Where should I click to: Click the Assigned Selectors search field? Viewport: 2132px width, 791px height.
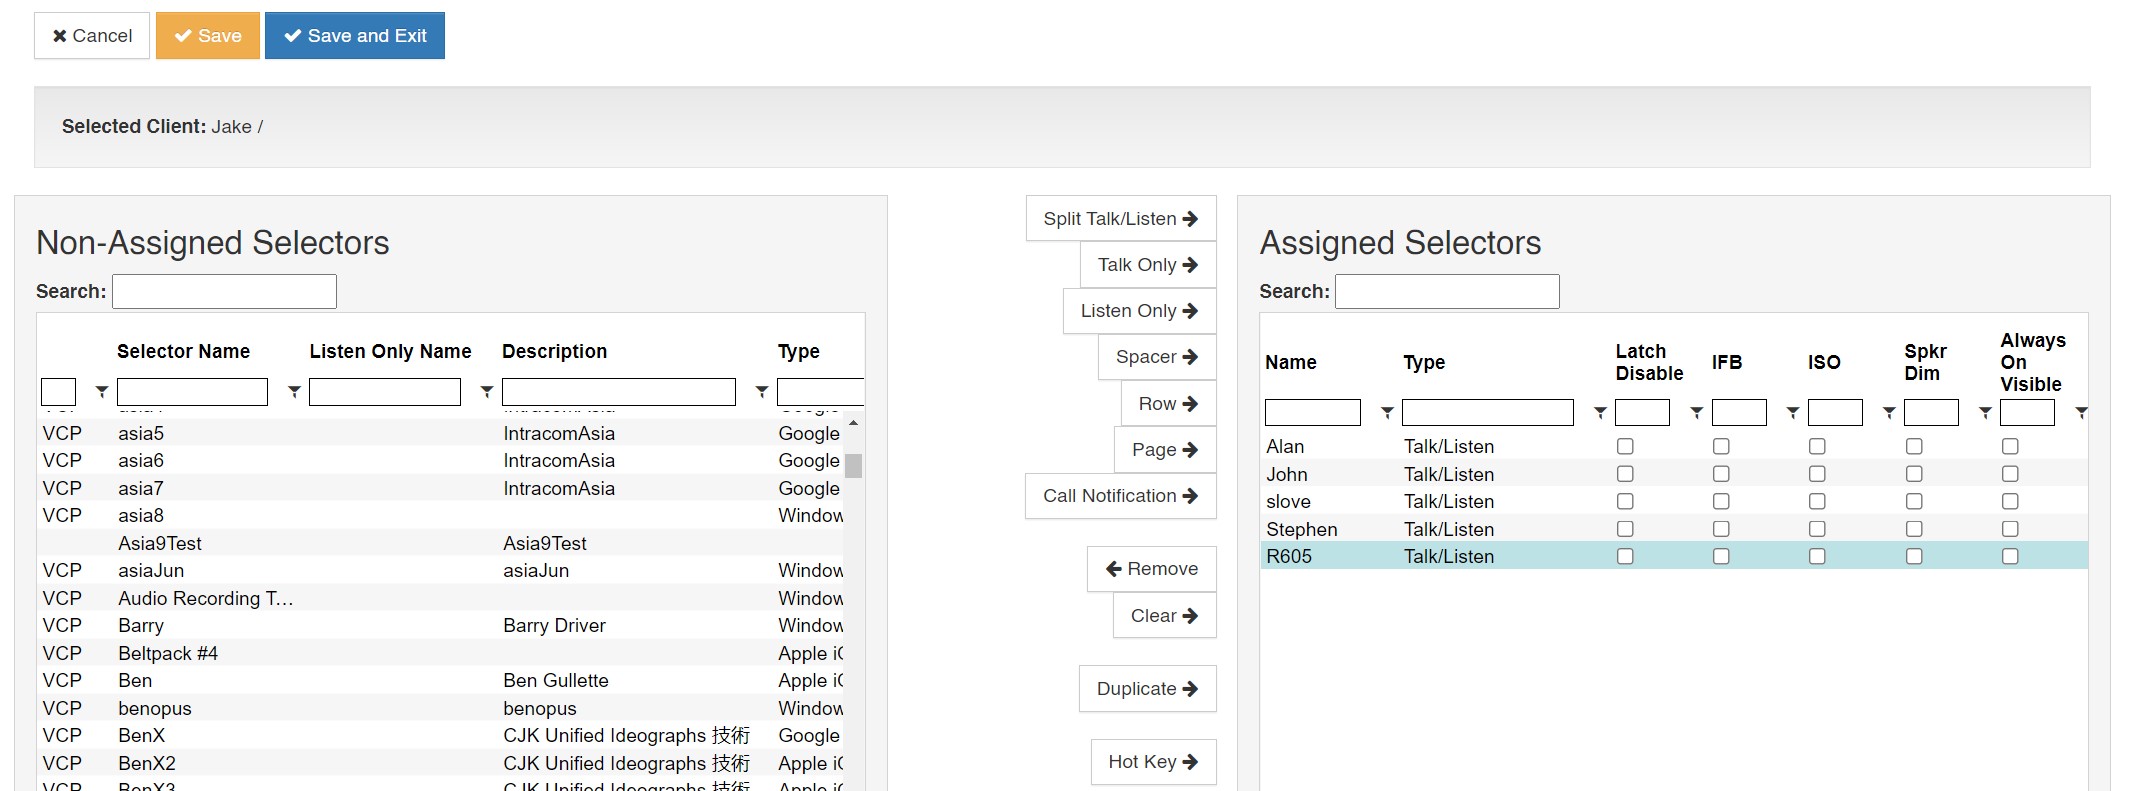[1447, 291]
